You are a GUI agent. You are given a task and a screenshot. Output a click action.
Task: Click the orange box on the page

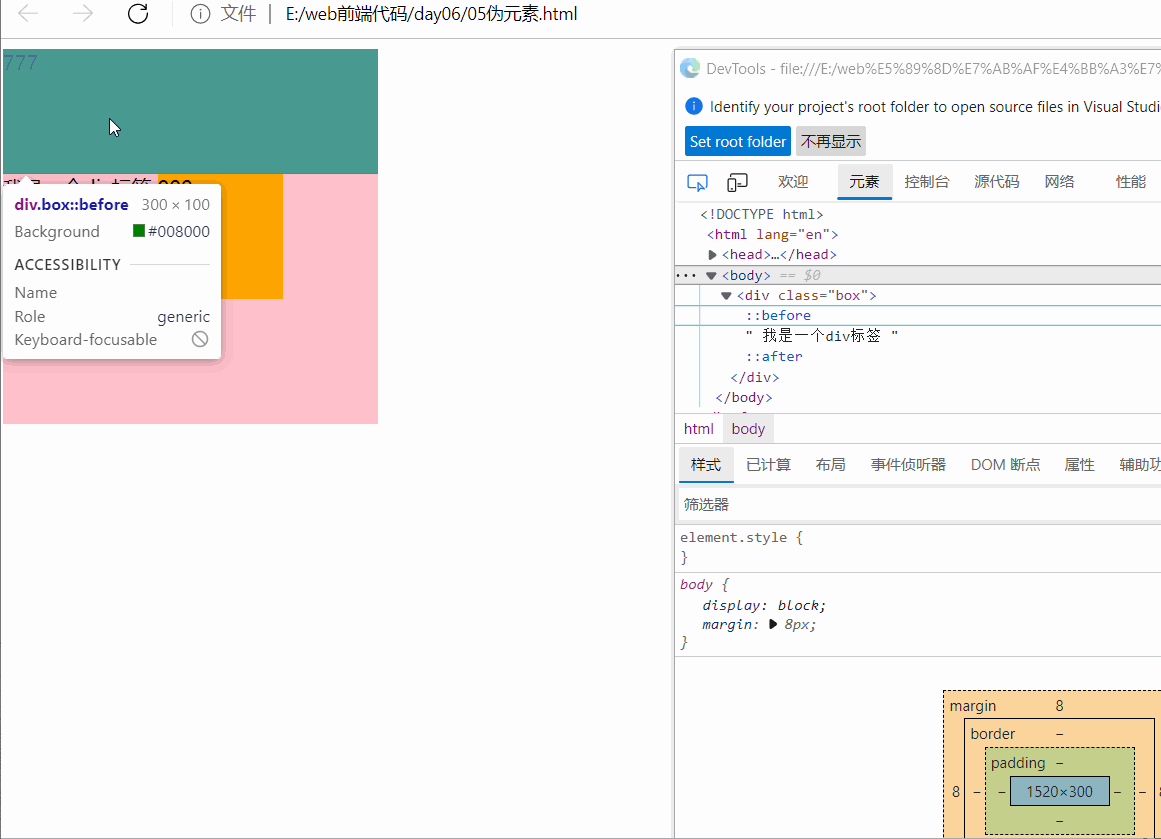[x=252, y=237]
